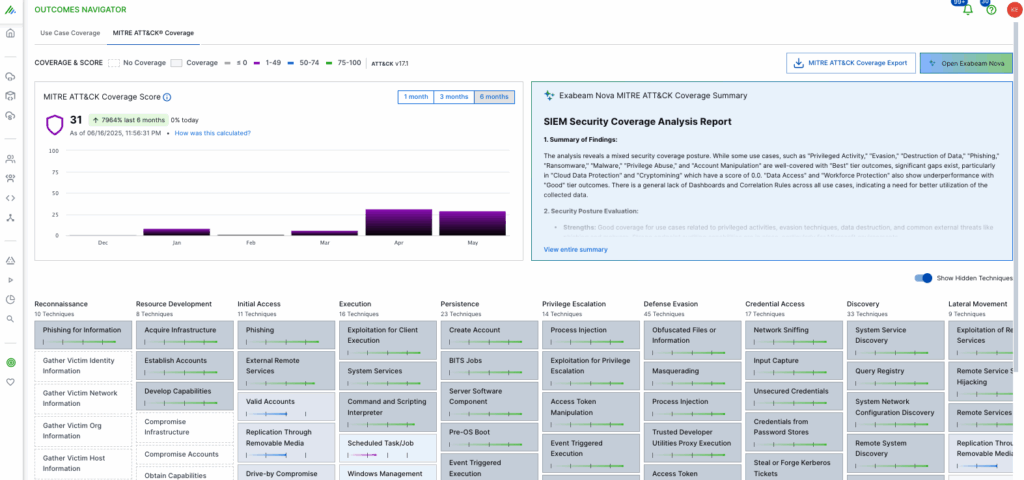1024x480 pixels.
Task: Open the Create Account technique card
Action: [489, 334]
